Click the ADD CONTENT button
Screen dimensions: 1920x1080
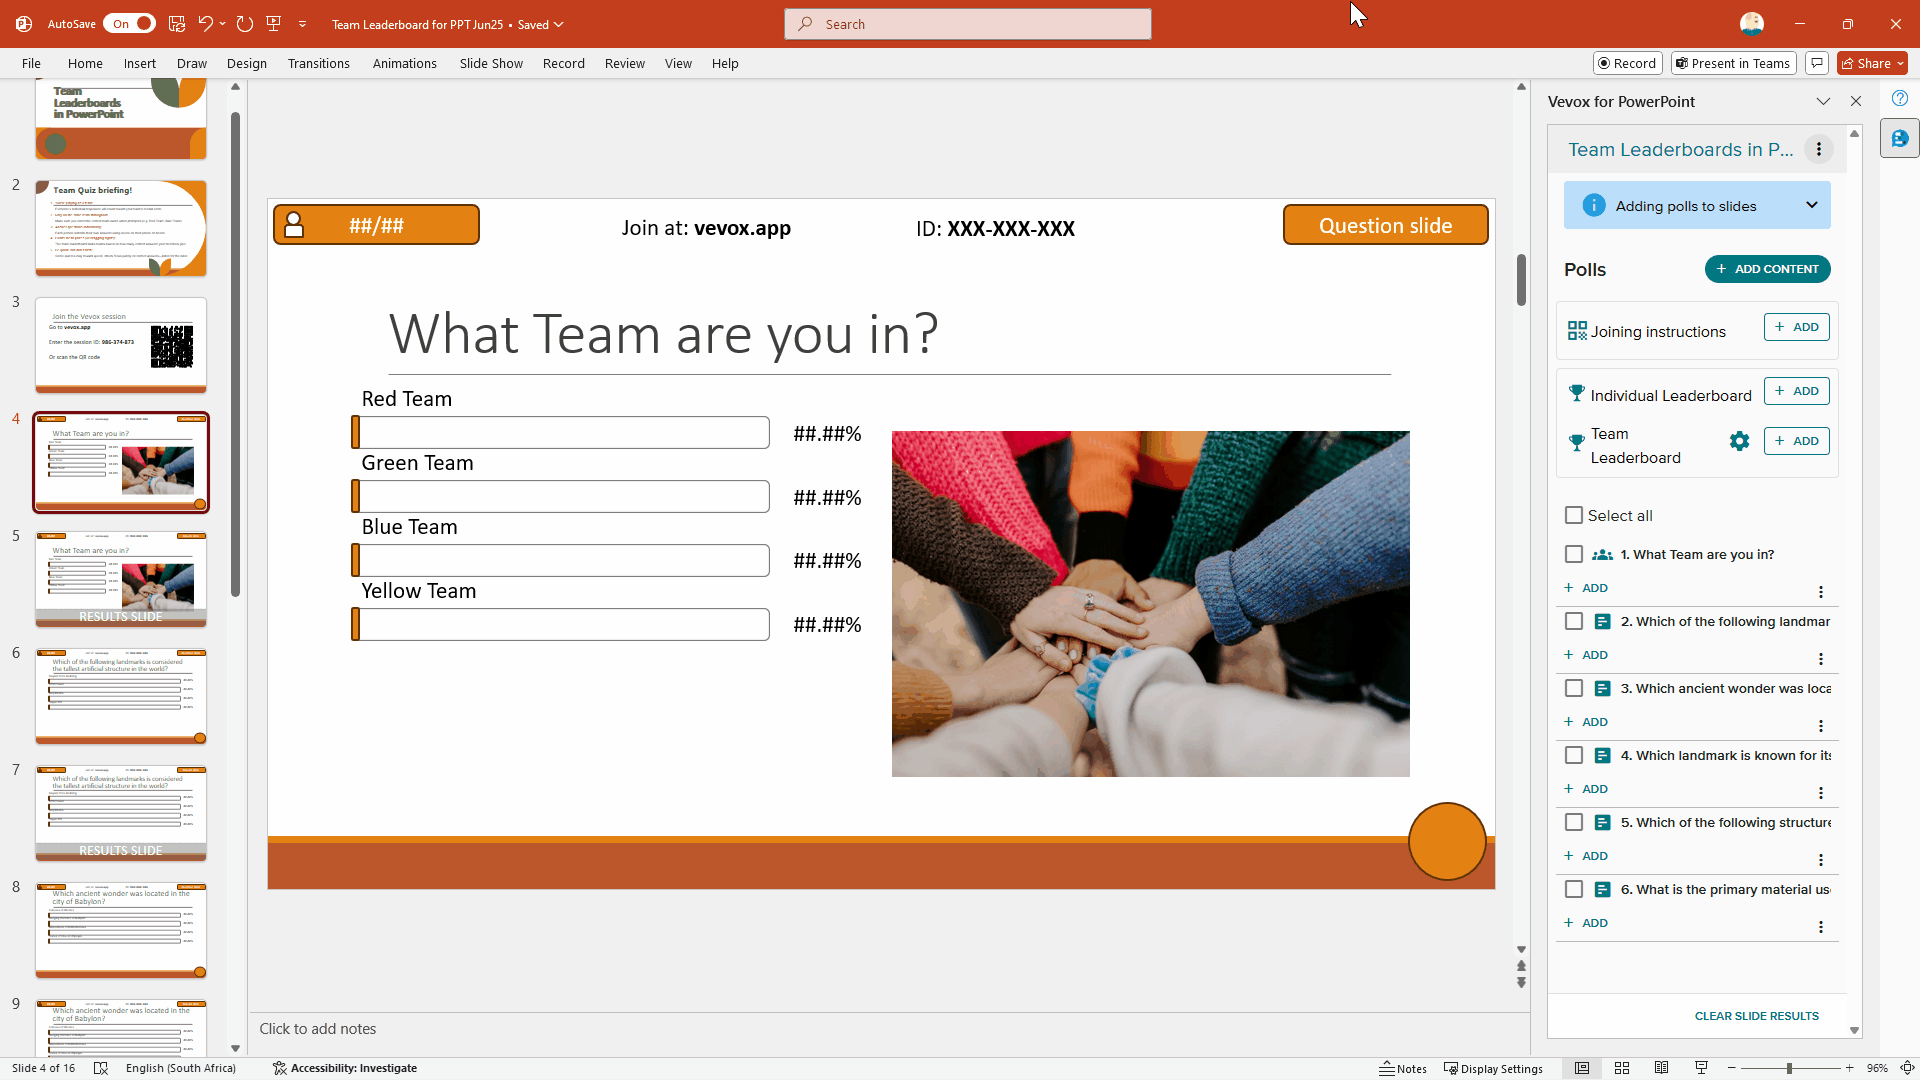[x=1768, y=269]
